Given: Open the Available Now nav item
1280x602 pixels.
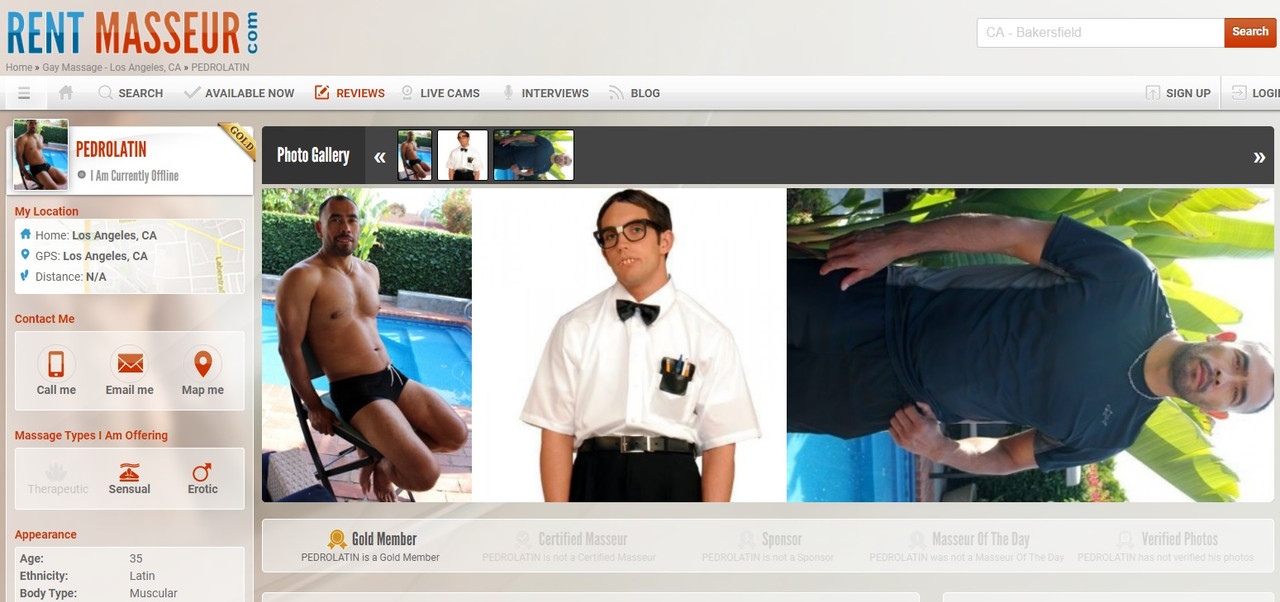Looking at the screenshot, I should (239, 93).
